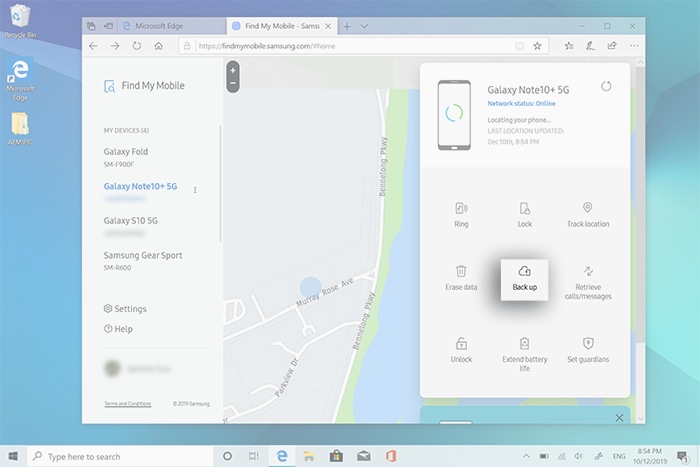The width and height of the screenshot is (700, 467).
Task: Open a new browser tab
Action: click(347, 26)
